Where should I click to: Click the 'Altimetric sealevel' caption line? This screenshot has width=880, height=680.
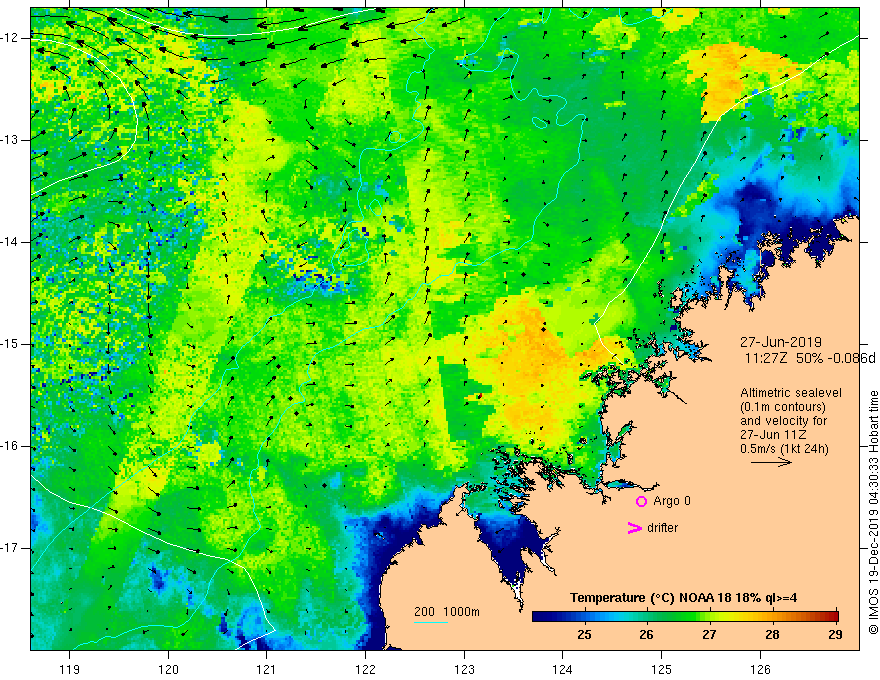click(791, 393)
